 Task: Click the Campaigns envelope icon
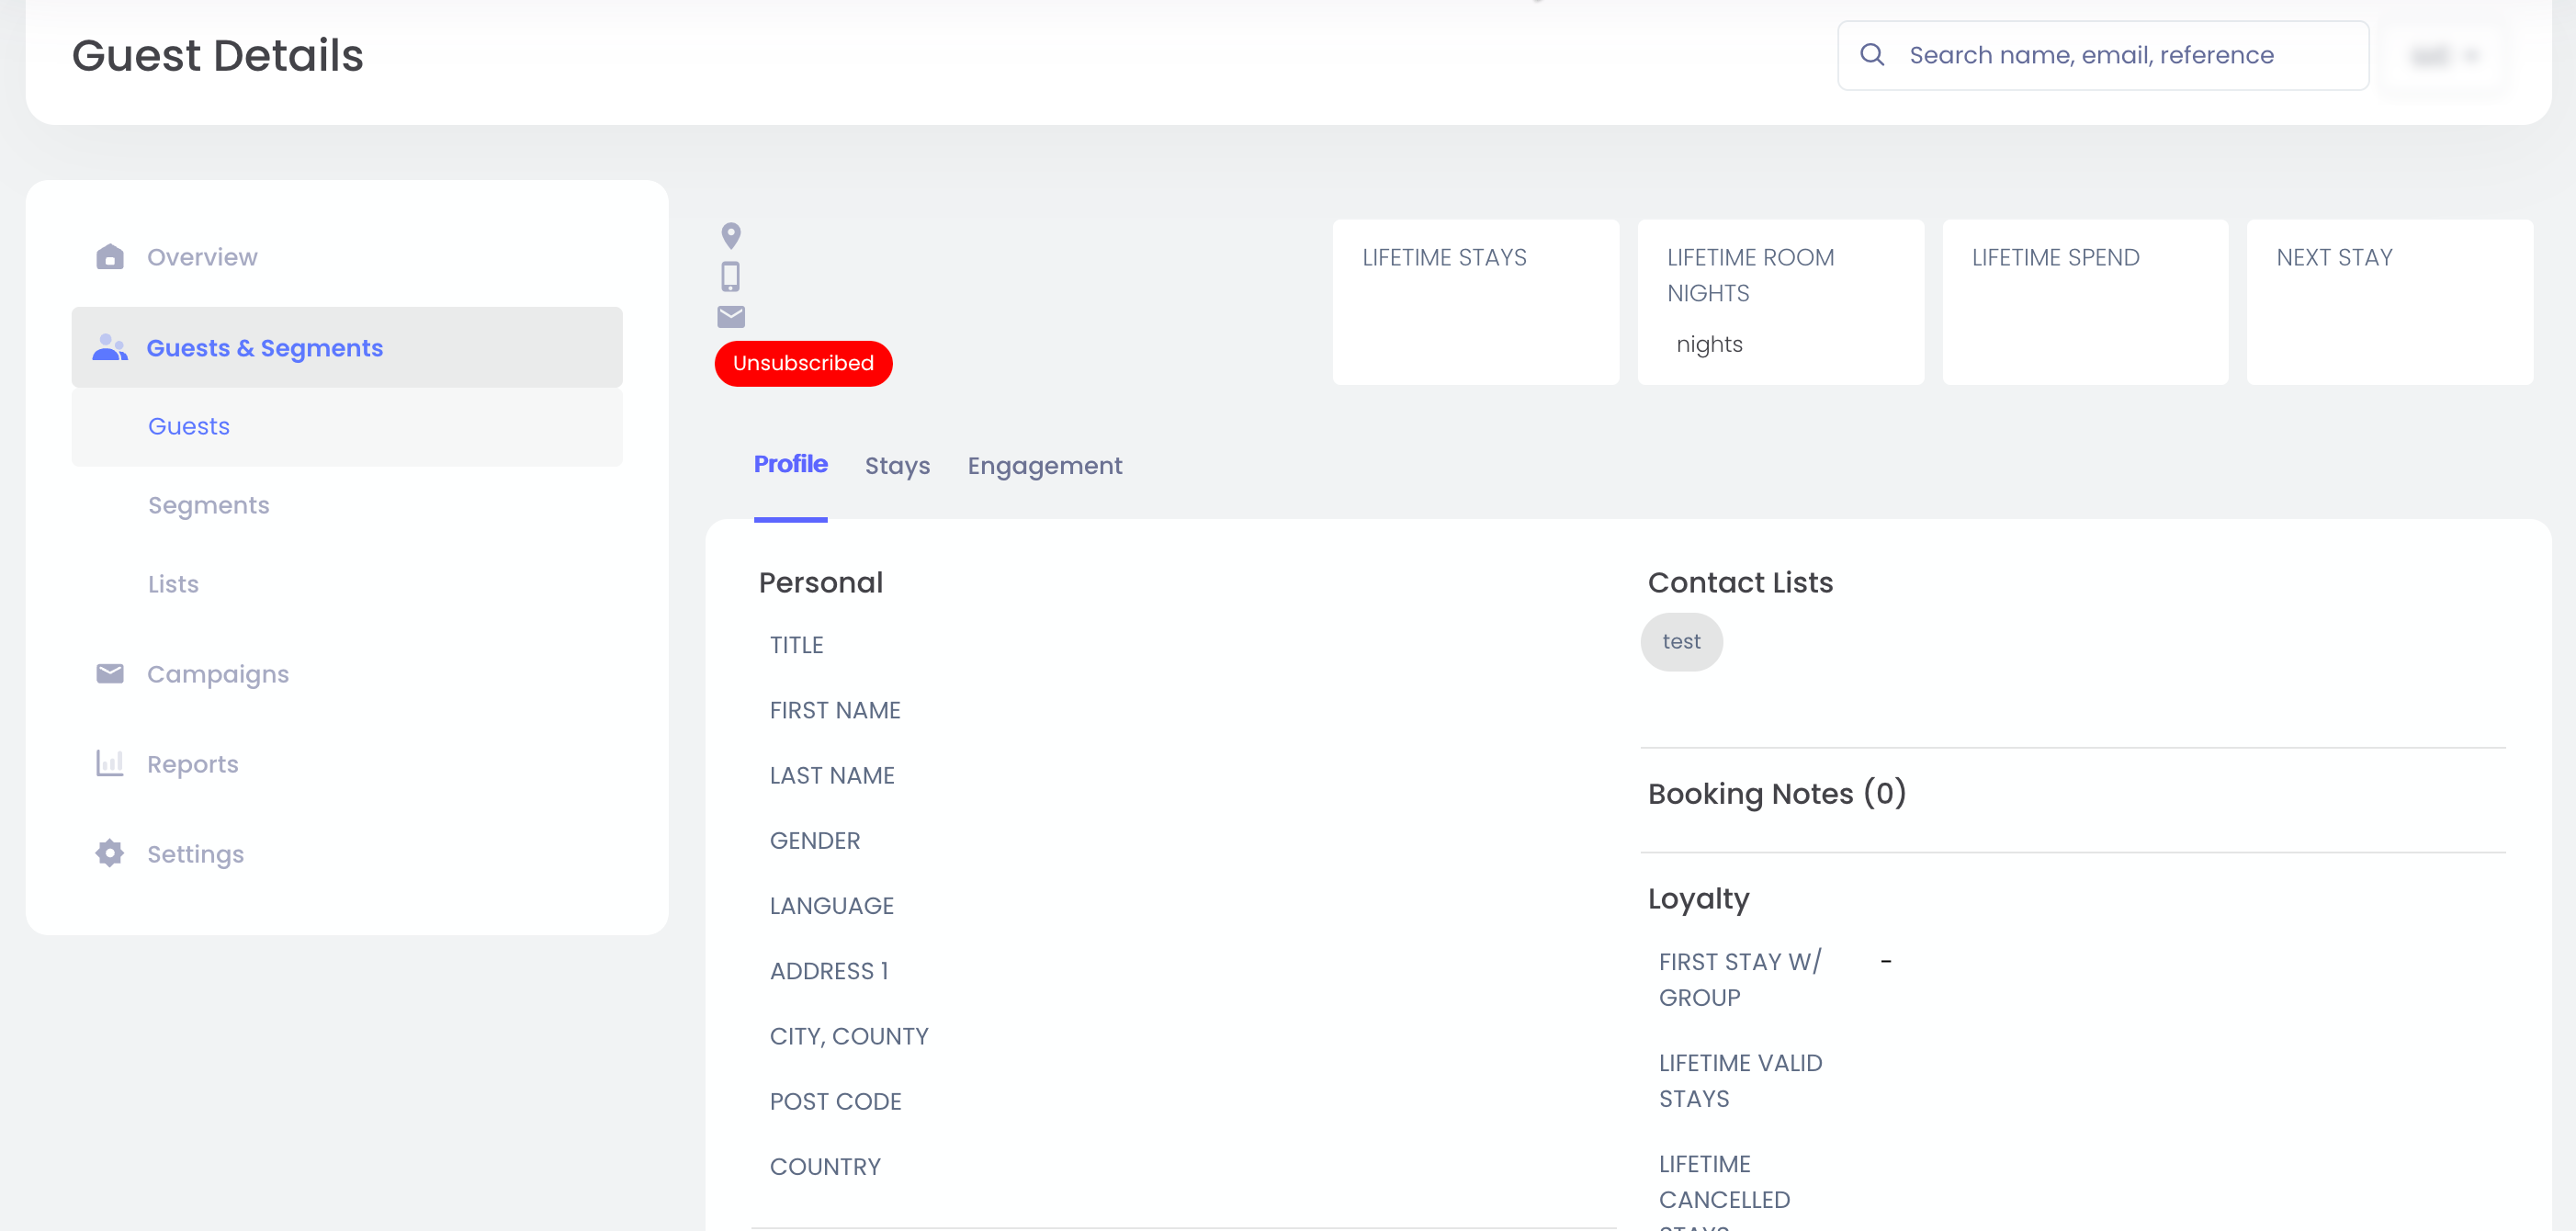pyautogui.click(x=110, y=673)
